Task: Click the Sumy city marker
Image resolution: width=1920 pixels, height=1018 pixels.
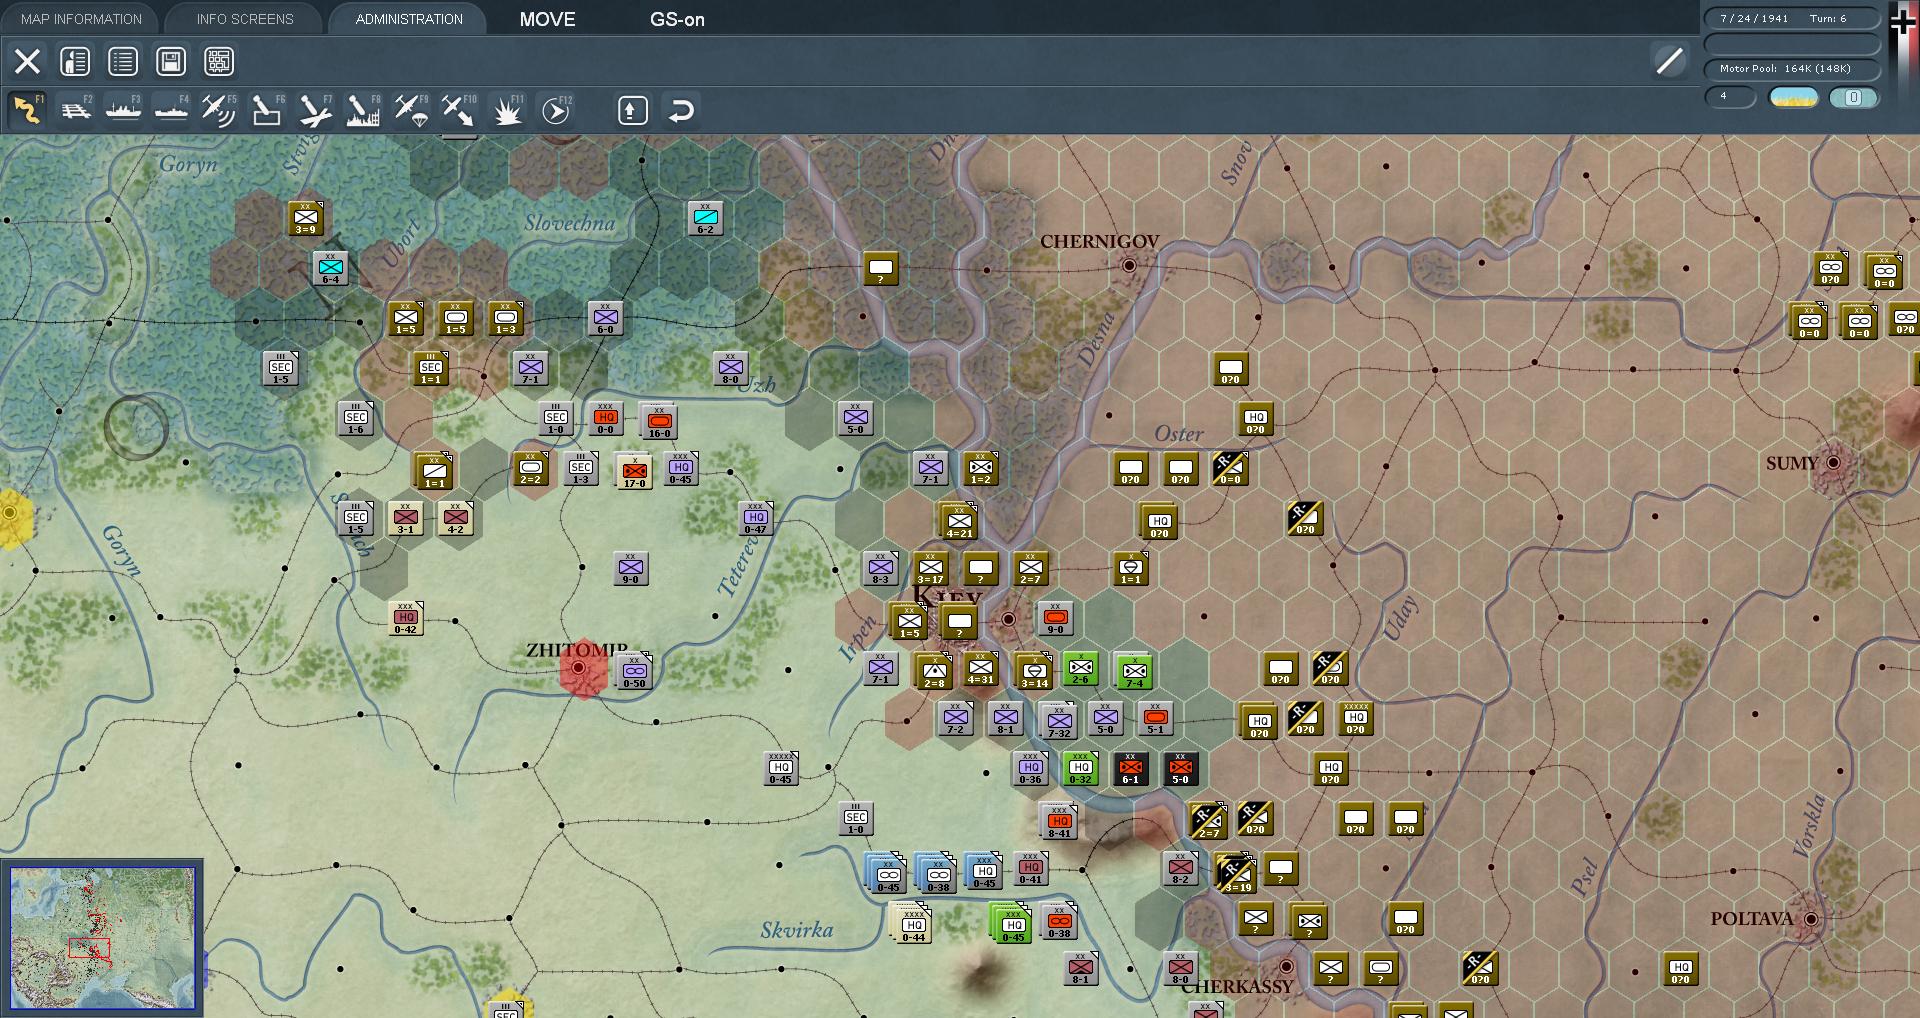Action: tap(1833, 462)
